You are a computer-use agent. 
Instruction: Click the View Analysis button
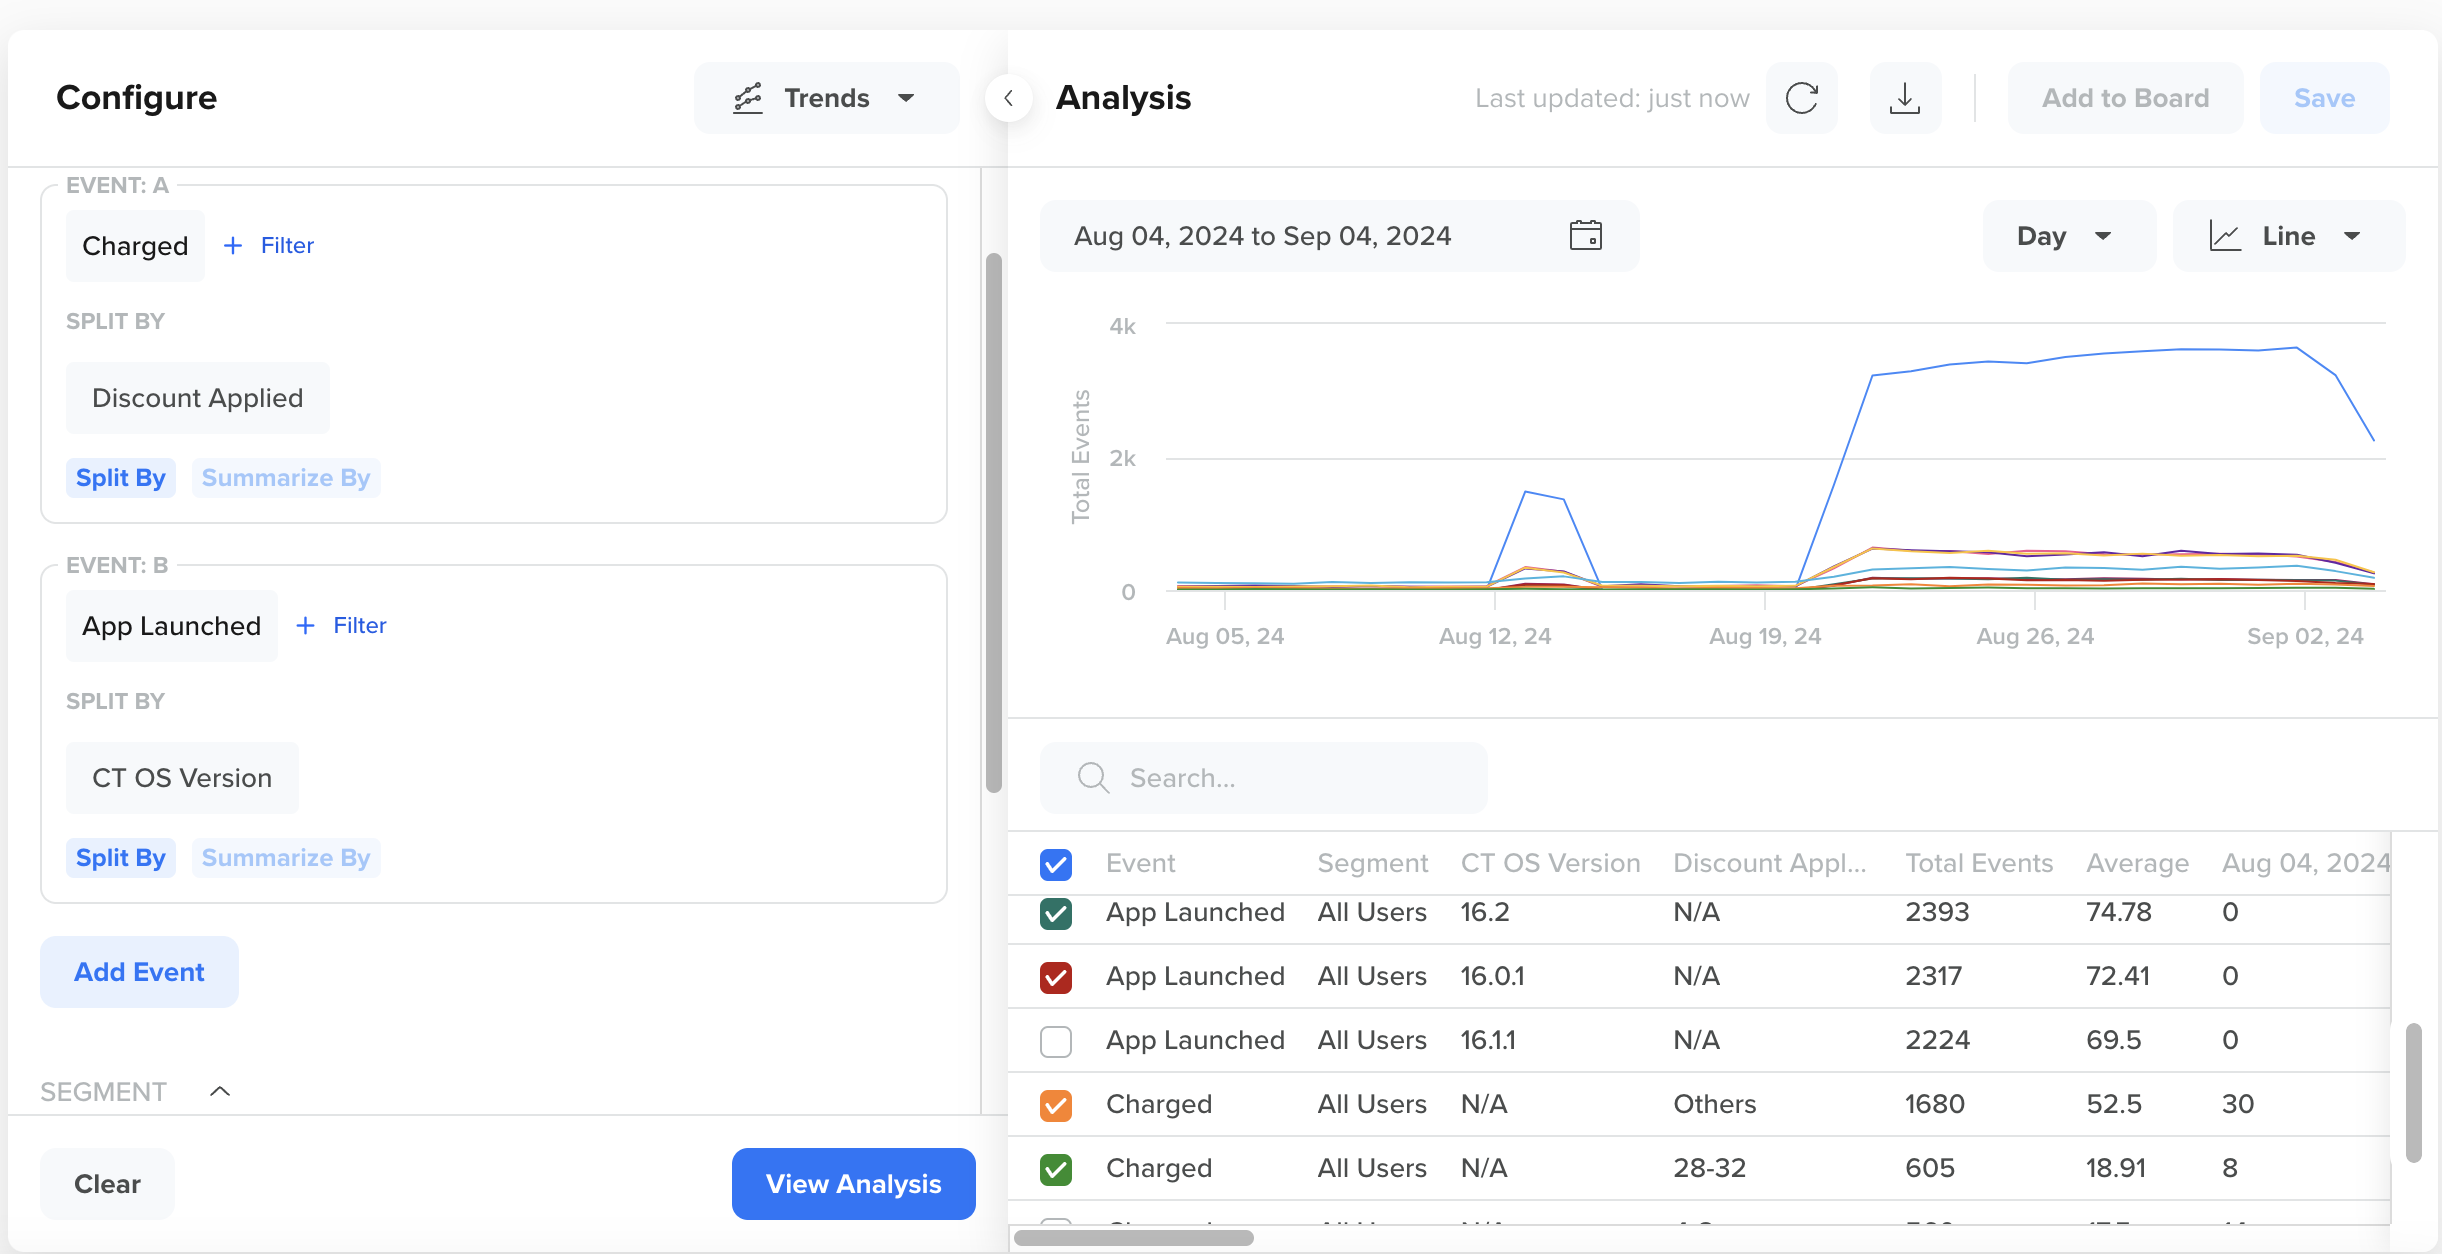[853, 1184]
